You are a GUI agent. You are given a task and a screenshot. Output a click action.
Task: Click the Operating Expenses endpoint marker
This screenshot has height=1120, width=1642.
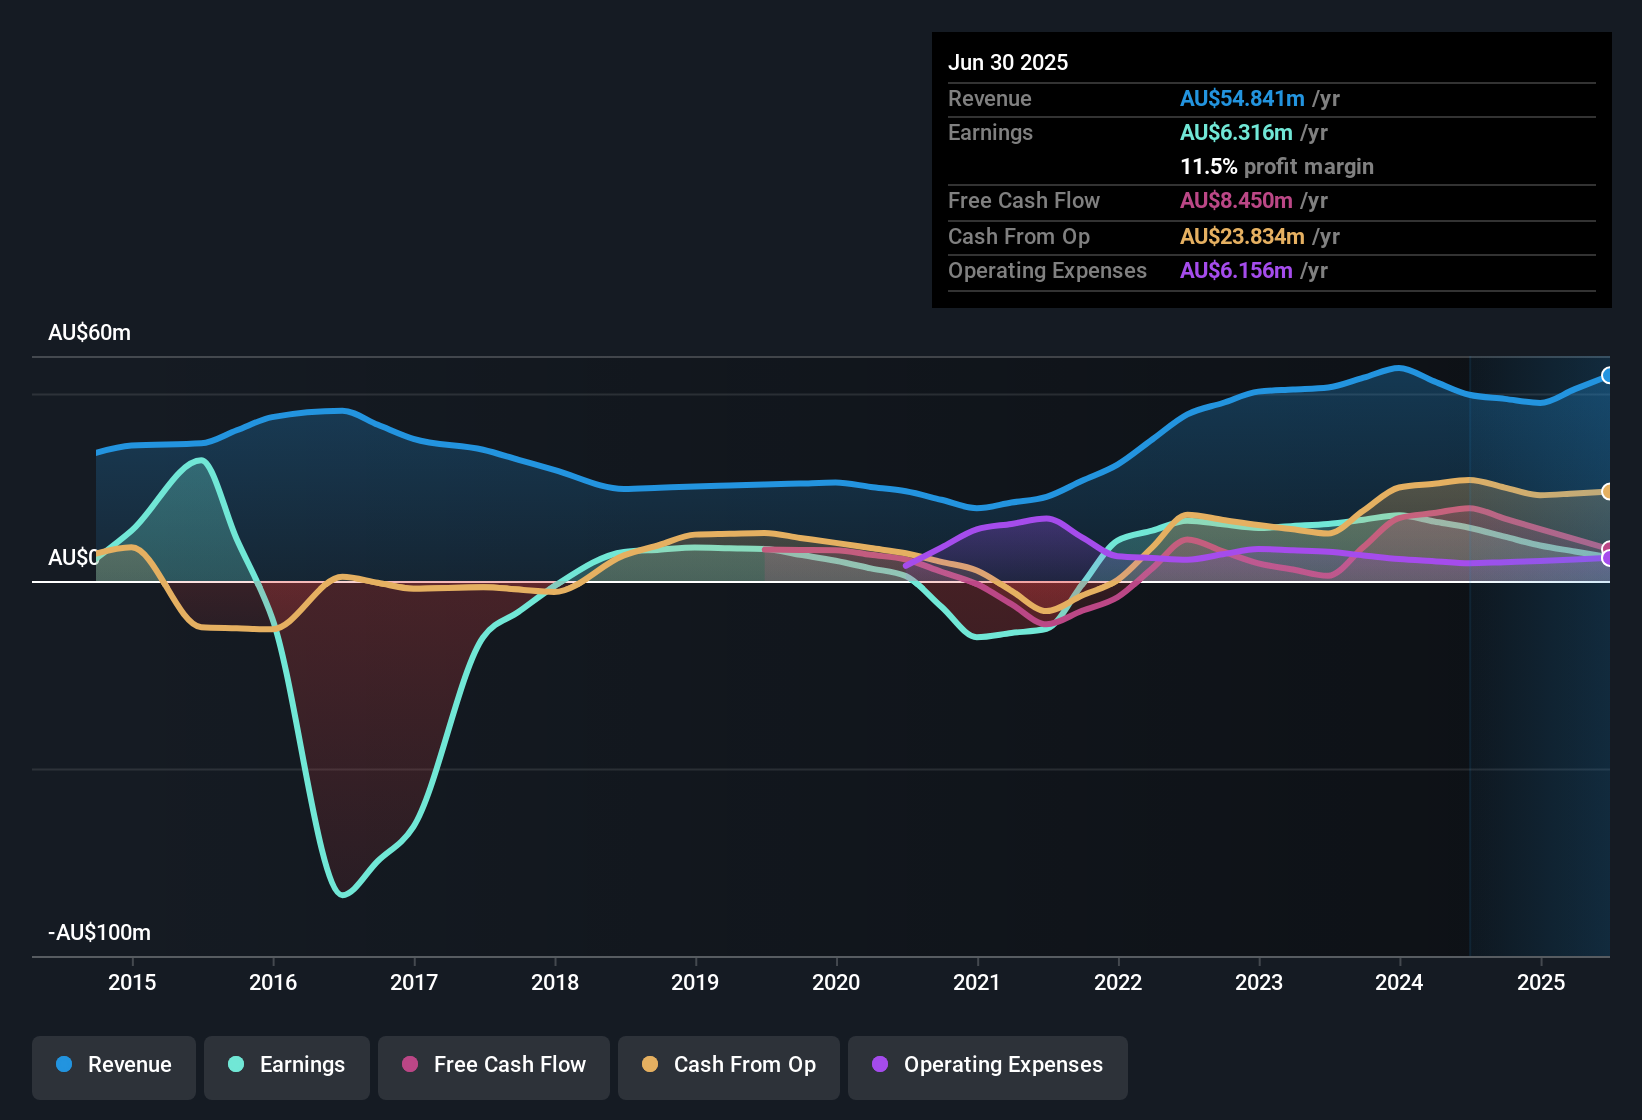(x=1608, y=559)
